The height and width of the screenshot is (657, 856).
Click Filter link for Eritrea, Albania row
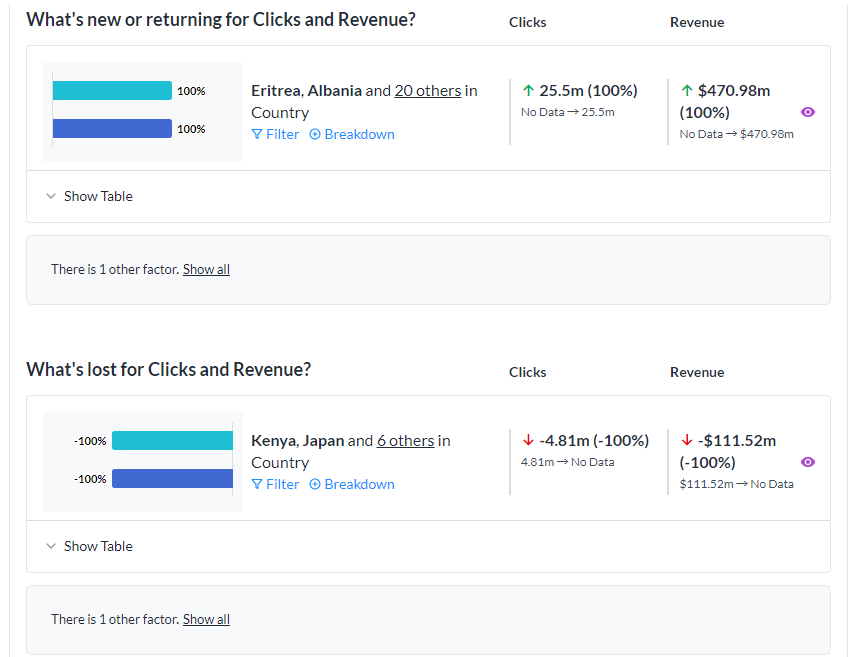276,134
